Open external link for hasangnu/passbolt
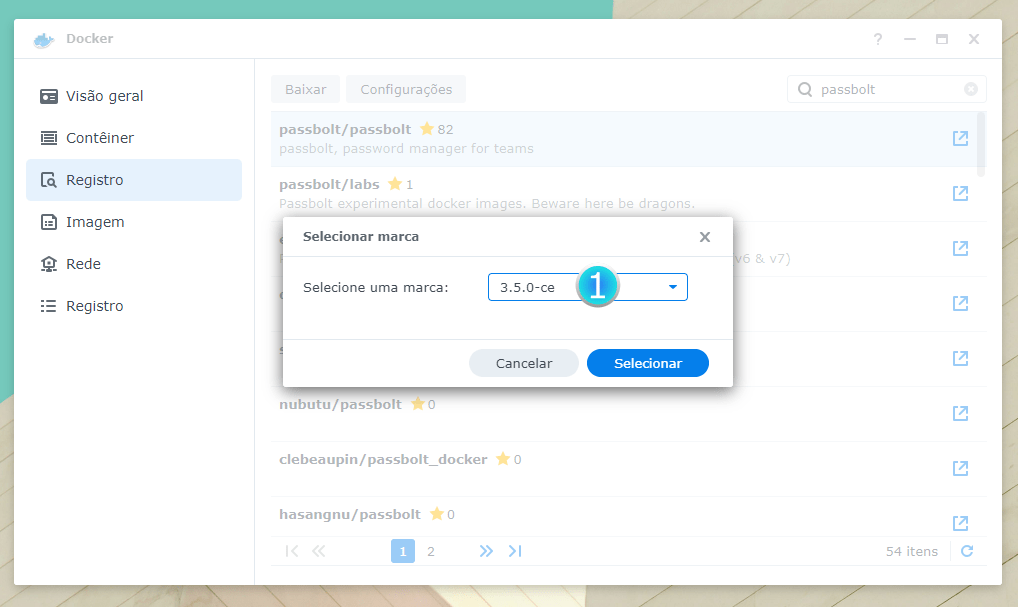This screenshot has width=1018, height=607. pyautogui.click(x=960, y=523)
